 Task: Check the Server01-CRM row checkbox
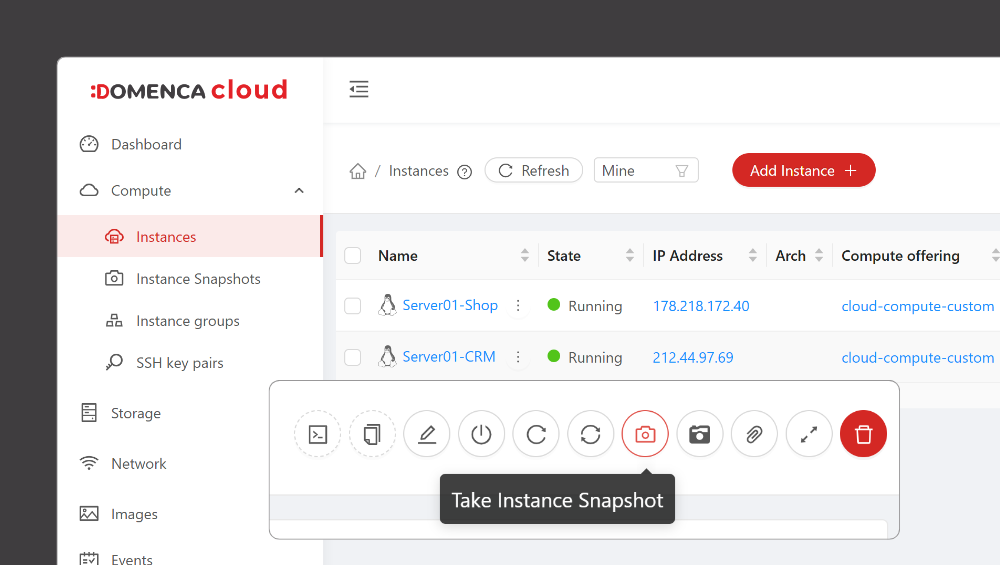coord(352,357)
